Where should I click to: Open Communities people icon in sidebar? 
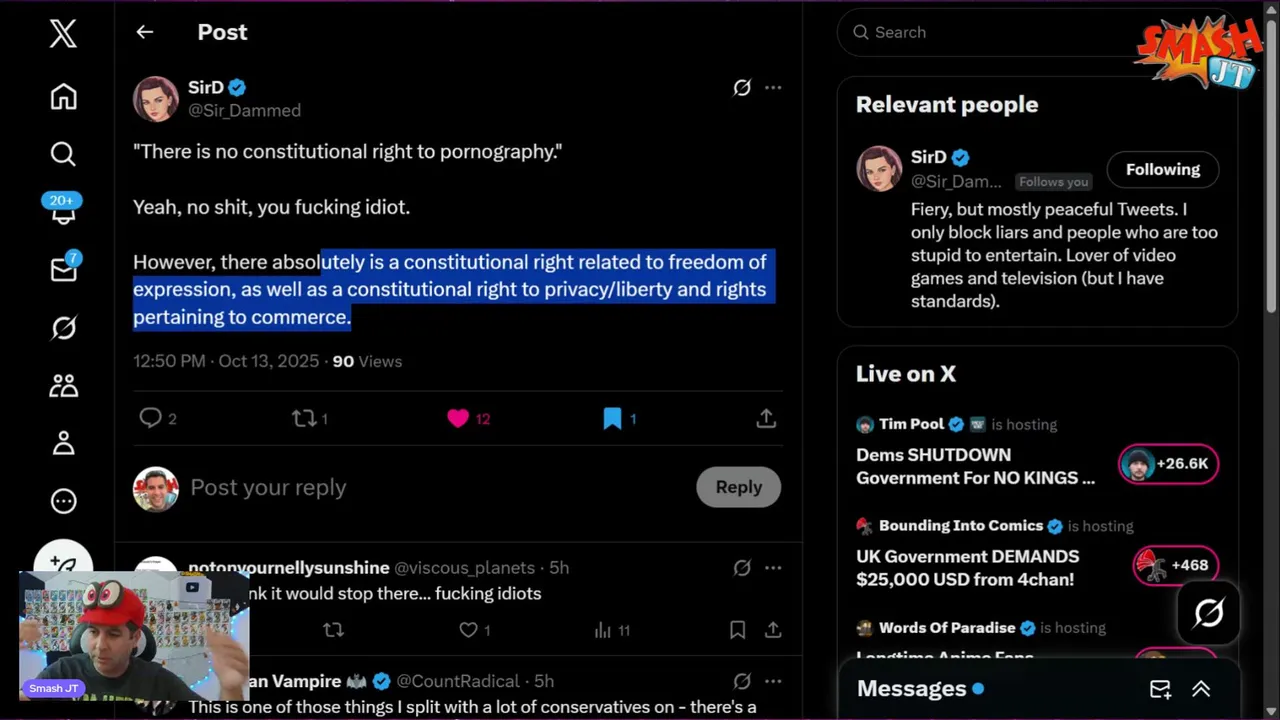coord(63,385)
